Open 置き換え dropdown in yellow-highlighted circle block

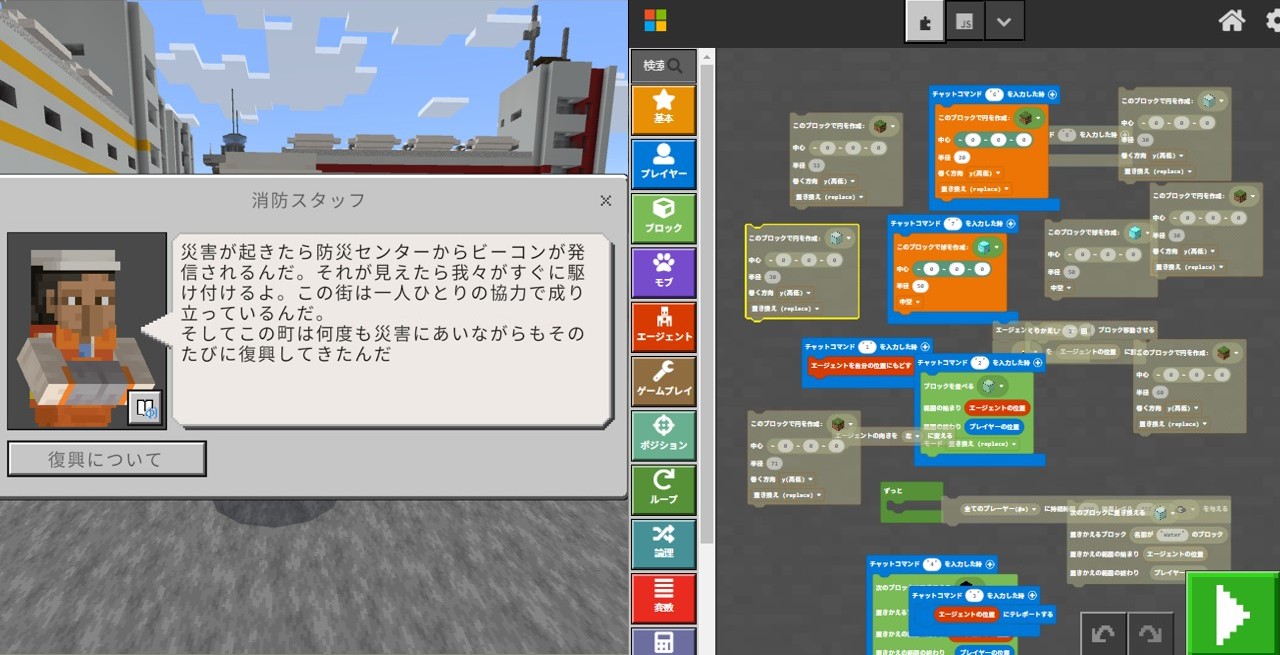(785, 309)
